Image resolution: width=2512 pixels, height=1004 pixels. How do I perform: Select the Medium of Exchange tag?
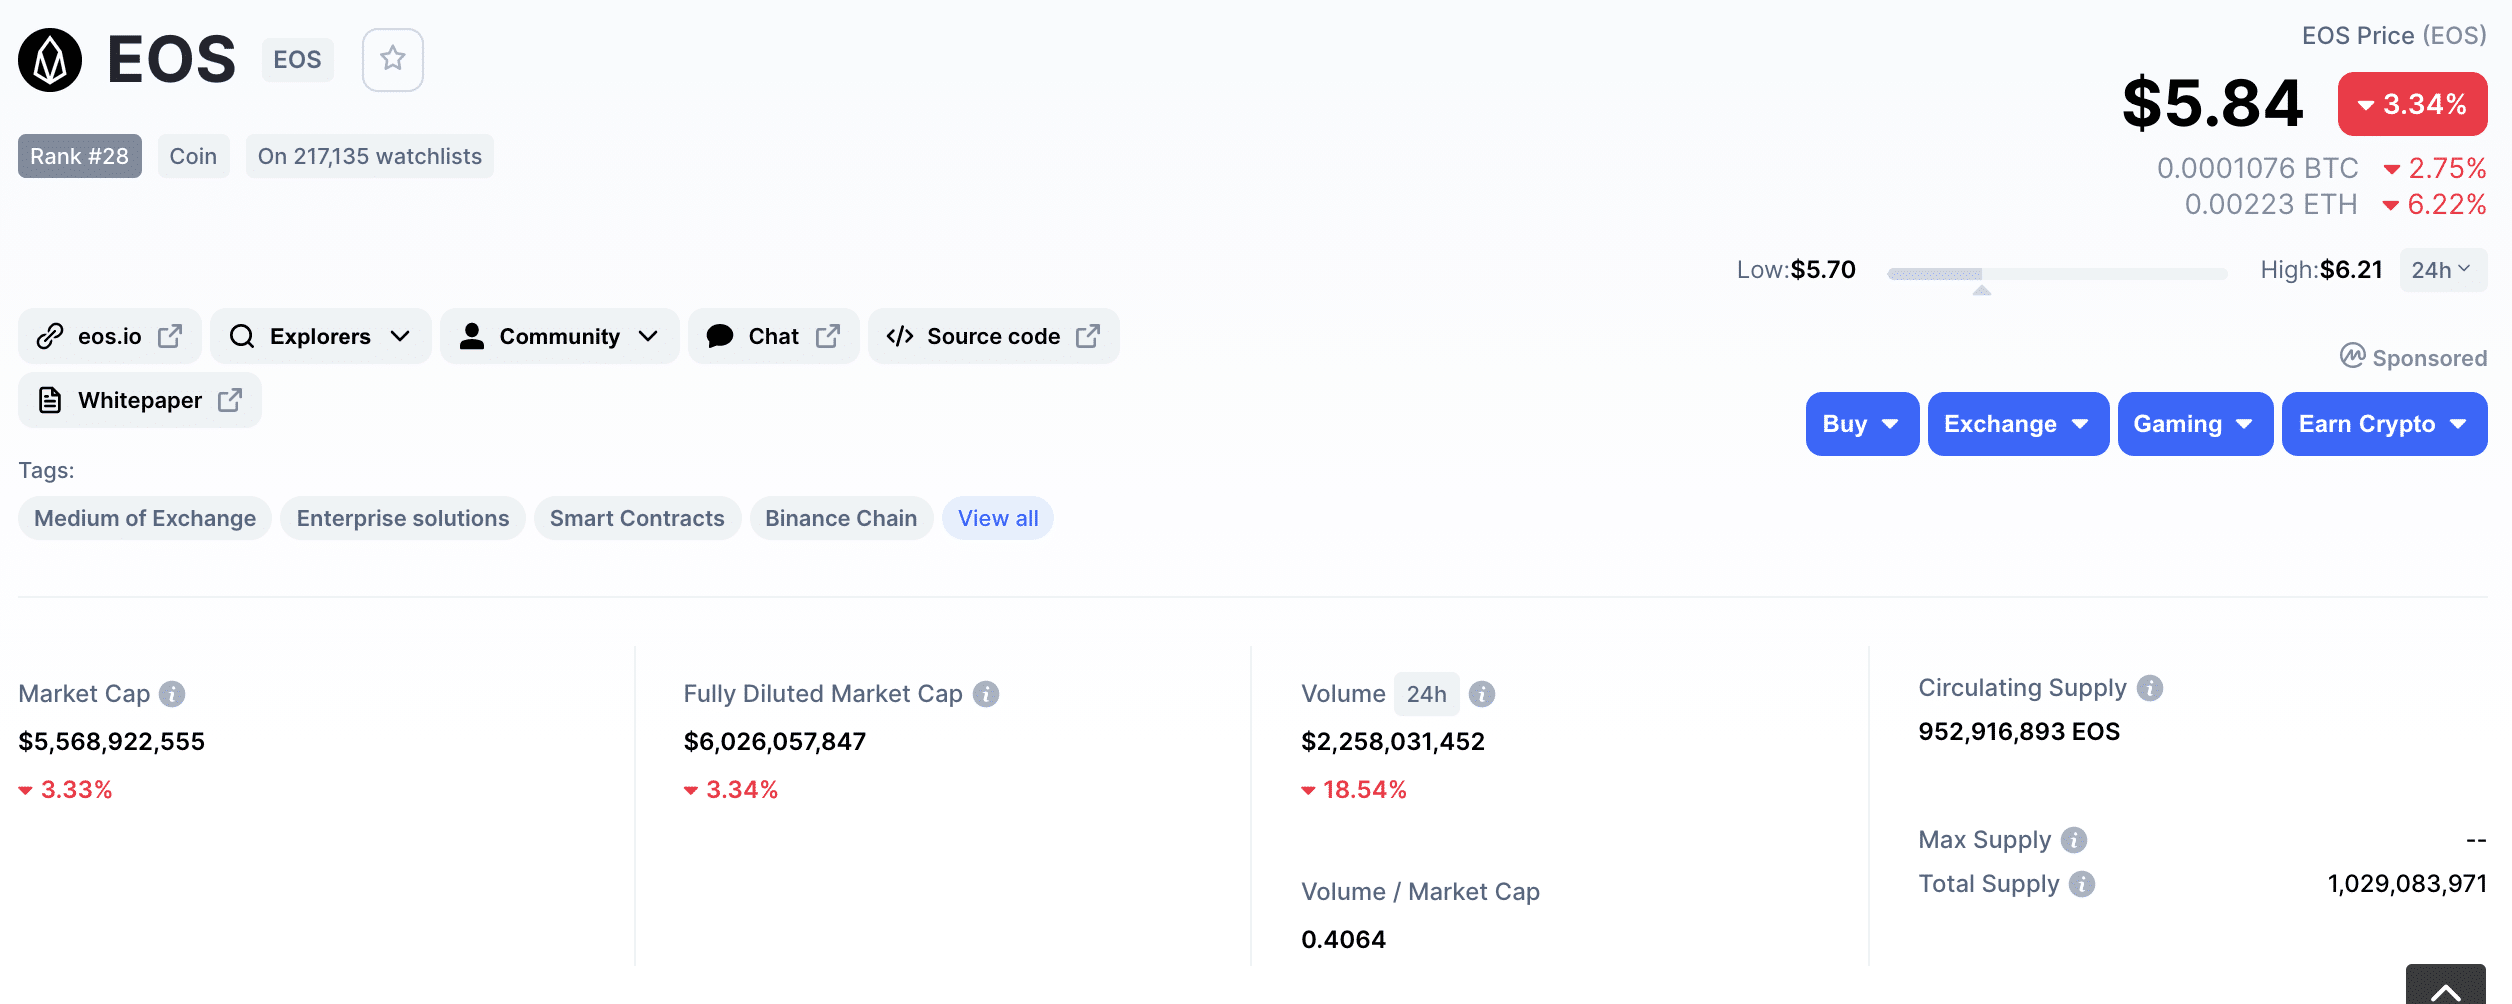pyautogui.click(x=145, y=518)
